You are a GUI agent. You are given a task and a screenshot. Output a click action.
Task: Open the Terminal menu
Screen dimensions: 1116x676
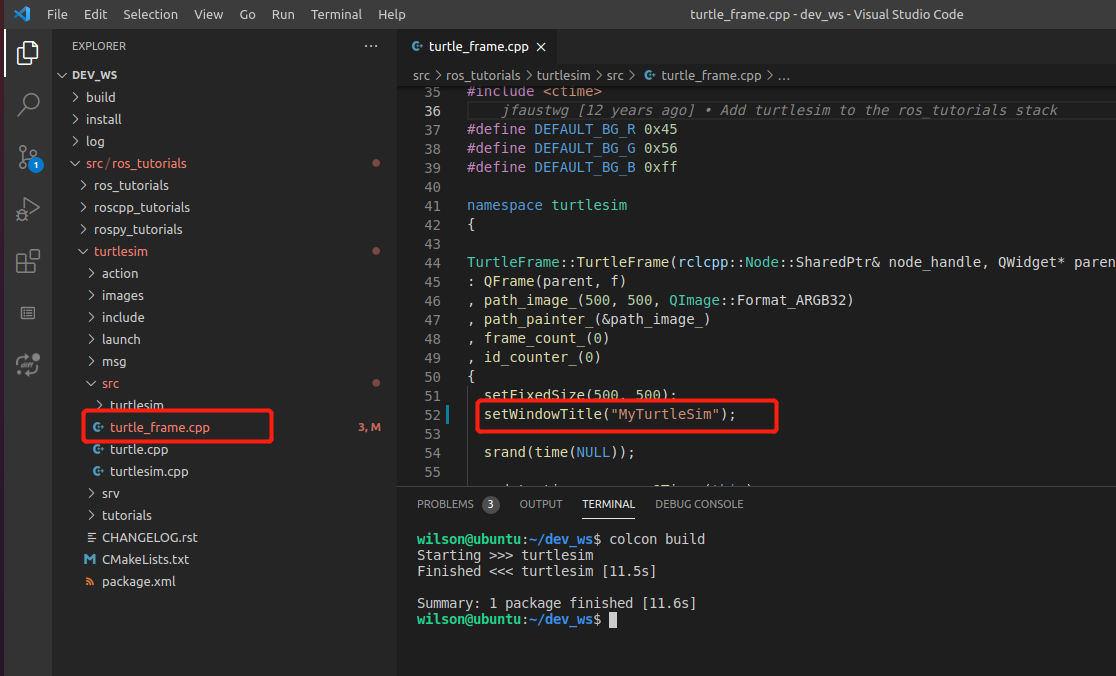tap(336, 14)
